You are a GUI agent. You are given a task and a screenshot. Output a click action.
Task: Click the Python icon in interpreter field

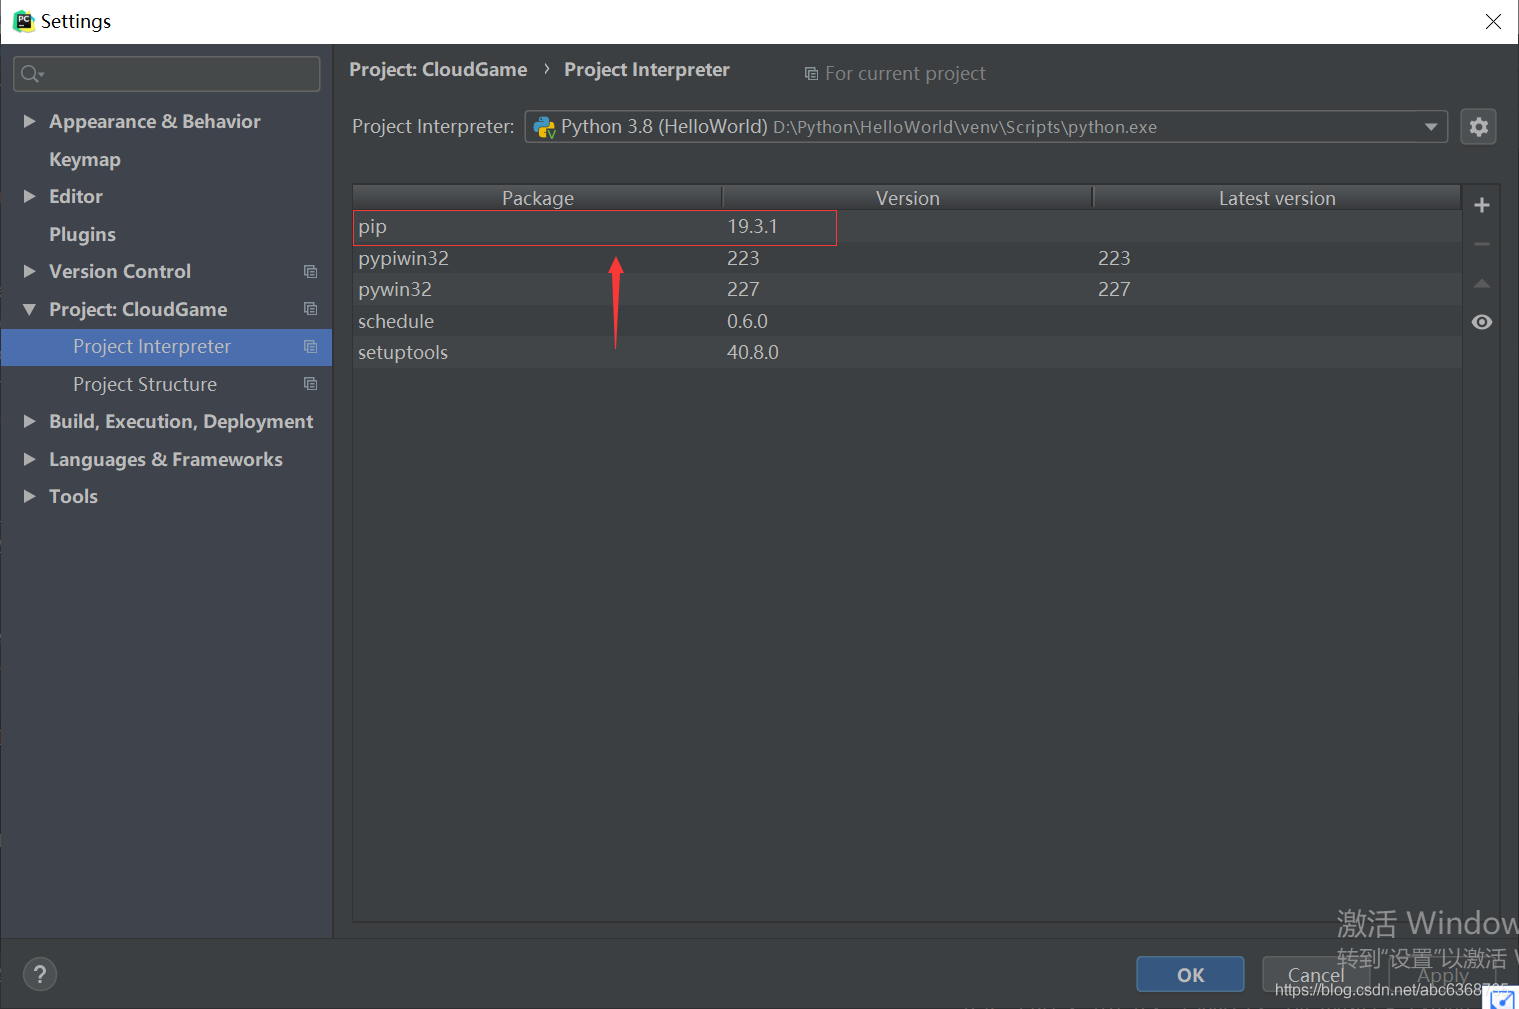(x=544, y=127)
